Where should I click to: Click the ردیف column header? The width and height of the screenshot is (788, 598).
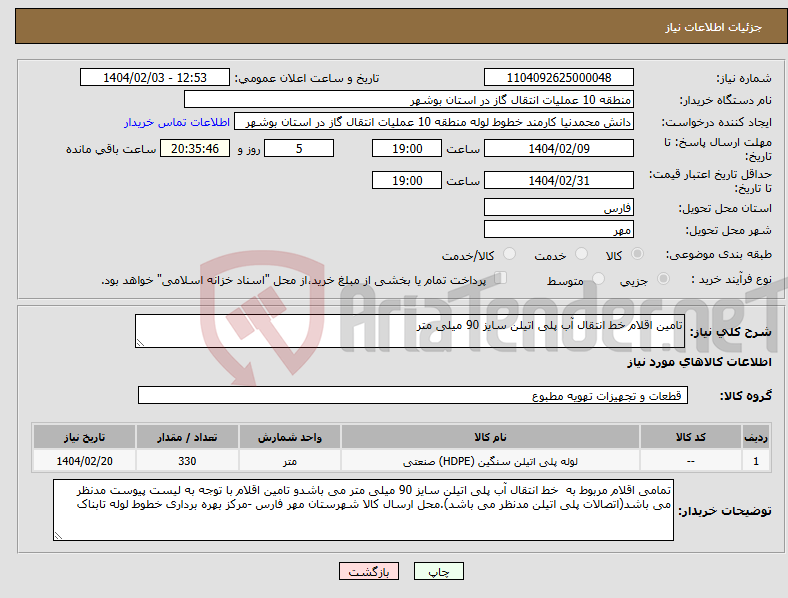coord(756,437)
